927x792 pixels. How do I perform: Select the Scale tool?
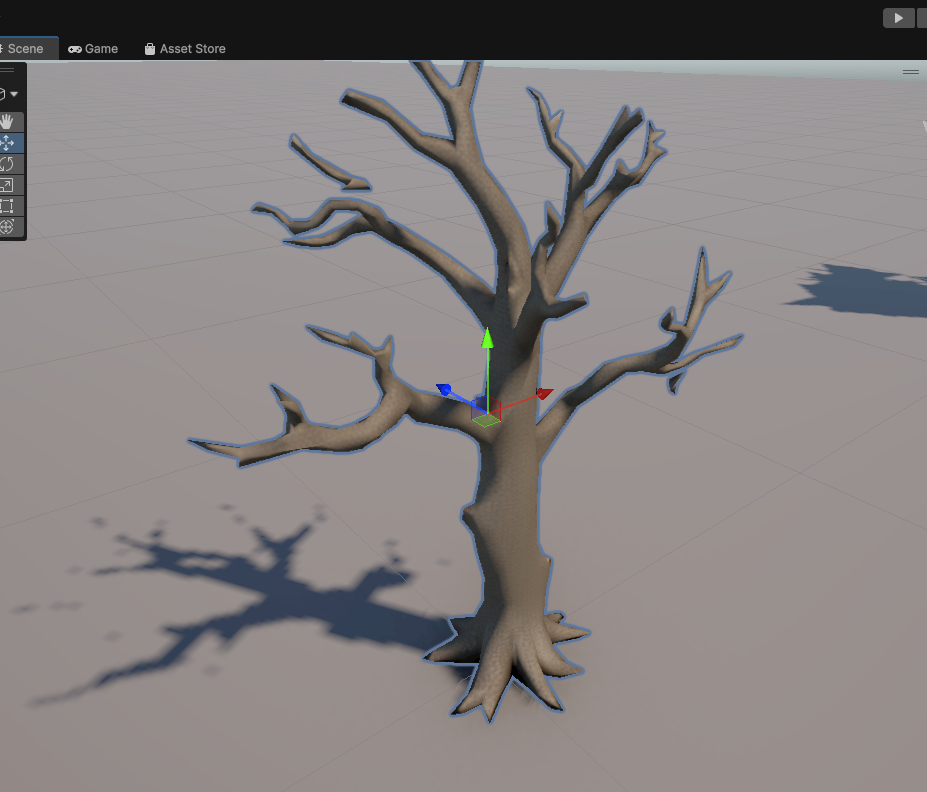click(8, 184)
